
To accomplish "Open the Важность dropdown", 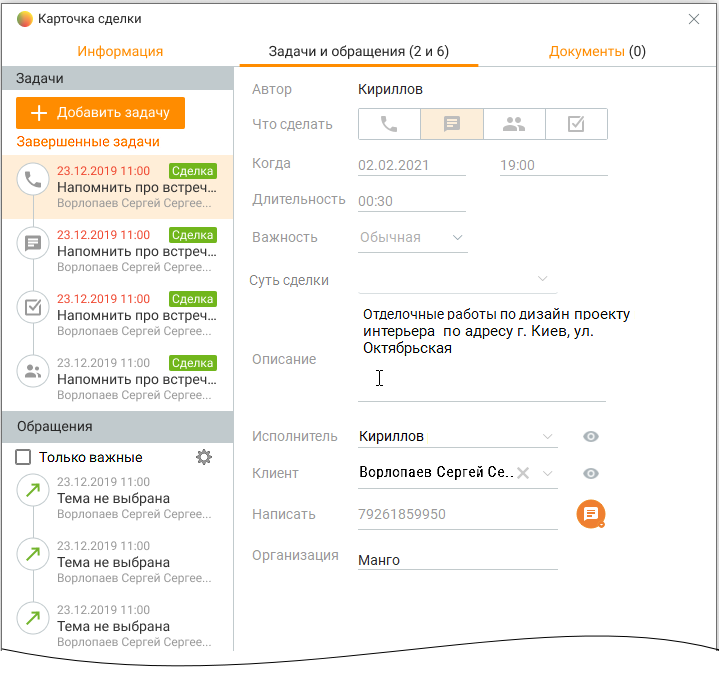I will click(x=412, y=237).
